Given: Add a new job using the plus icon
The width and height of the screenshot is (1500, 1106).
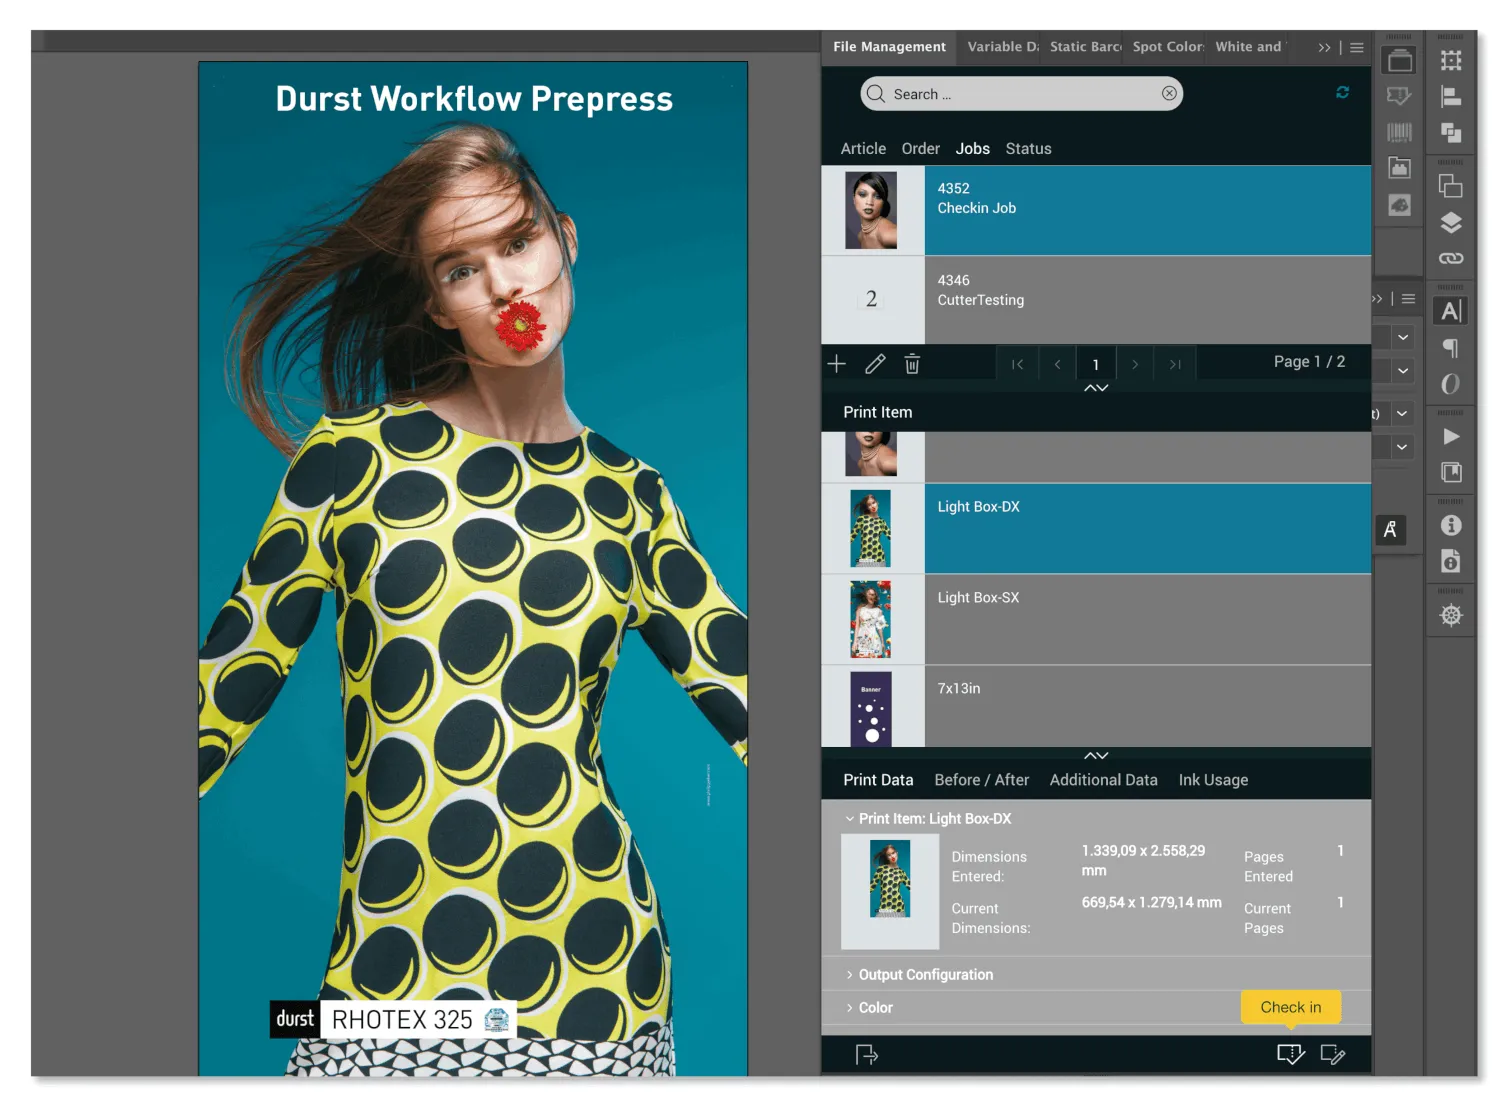Looking at the screenshot, I should pyautogui.click(x=836, y=363).
